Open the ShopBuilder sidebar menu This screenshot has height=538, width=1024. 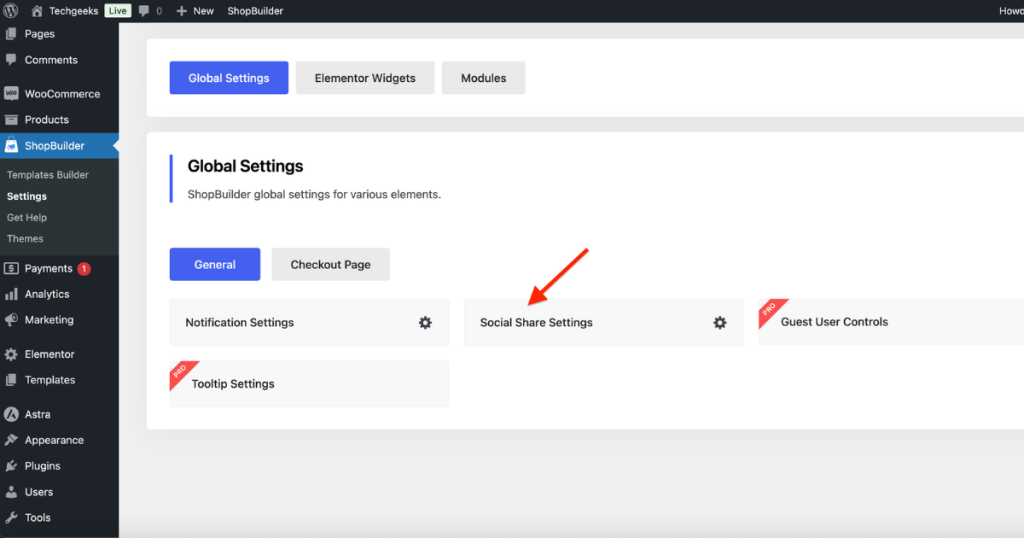click(59, 146)
